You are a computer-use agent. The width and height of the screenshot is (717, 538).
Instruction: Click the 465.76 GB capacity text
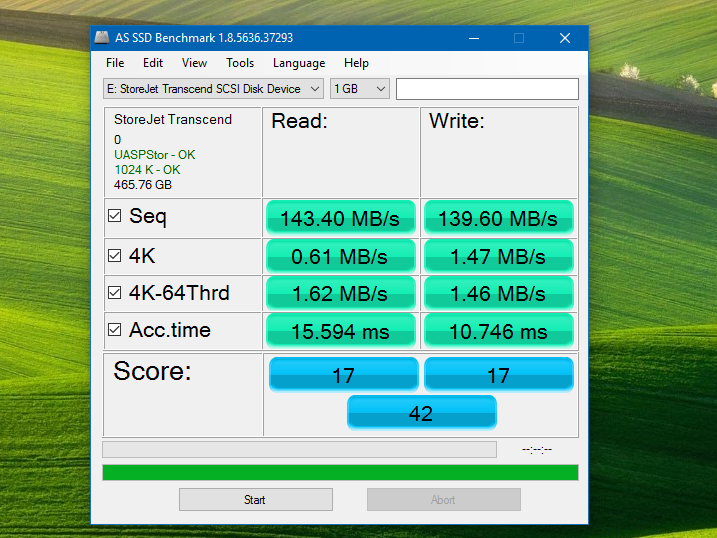(143, 185)
